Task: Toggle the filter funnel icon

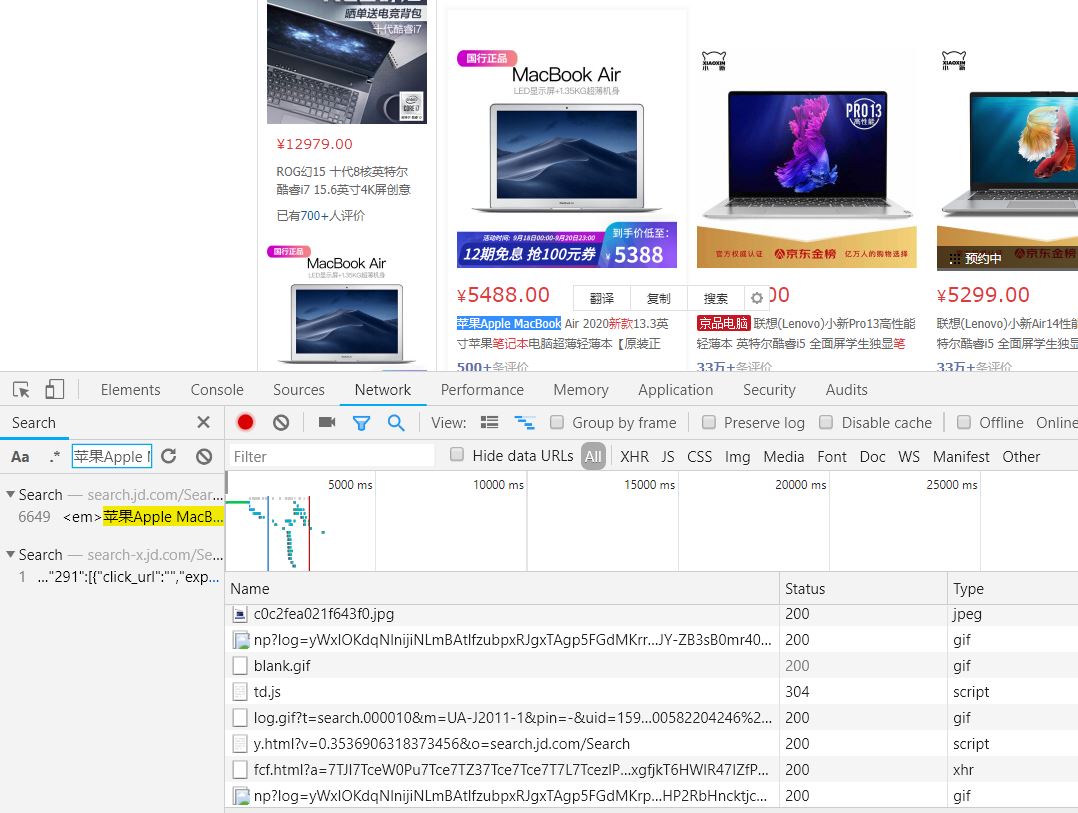Action: click(x=361, y=423)
